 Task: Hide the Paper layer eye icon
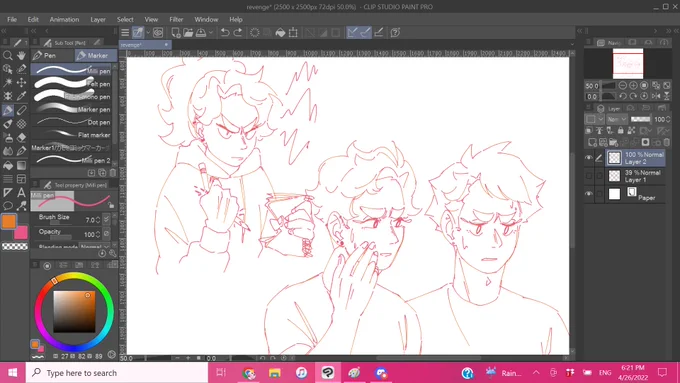click(x=588, y=194)
